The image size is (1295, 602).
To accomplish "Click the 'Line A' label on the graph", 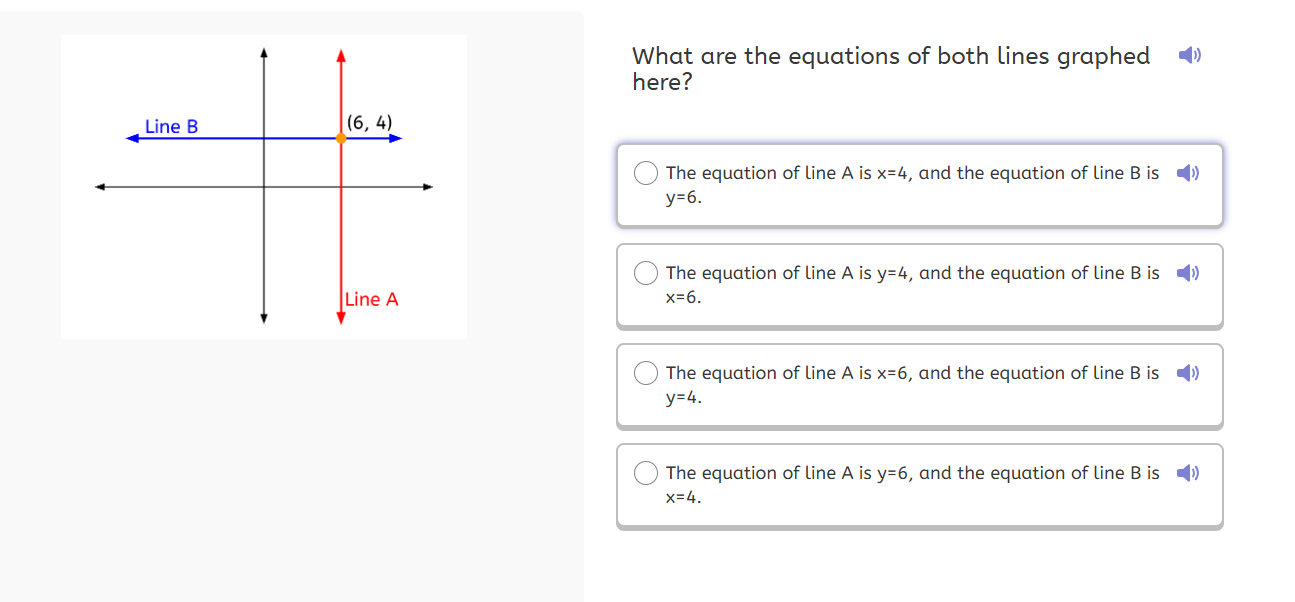I will 371,299.
